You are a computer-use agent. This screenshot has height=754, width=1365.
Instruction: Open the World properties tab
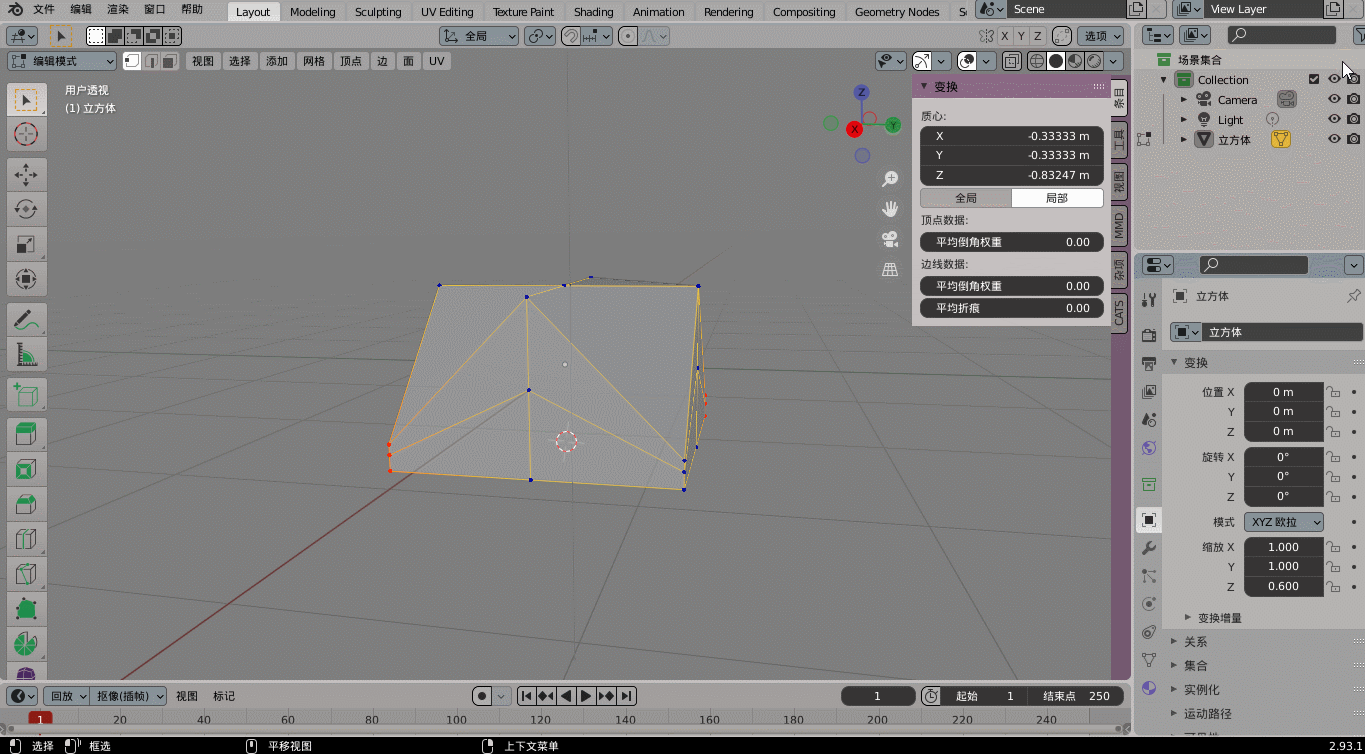(1149, 448)
